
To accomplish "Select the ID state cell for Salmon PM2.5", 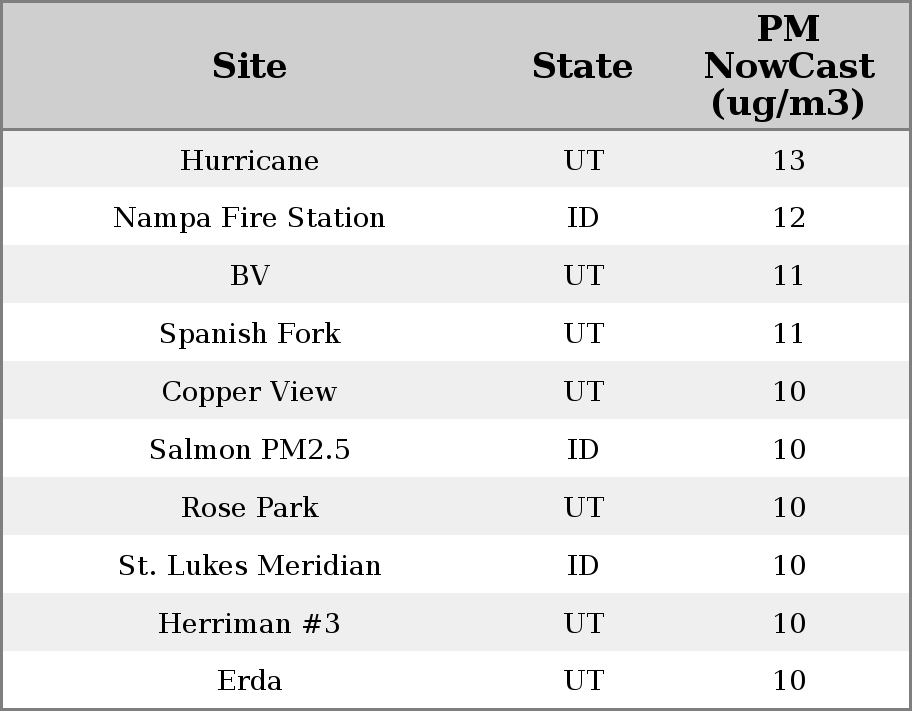I will pos(582,450).
